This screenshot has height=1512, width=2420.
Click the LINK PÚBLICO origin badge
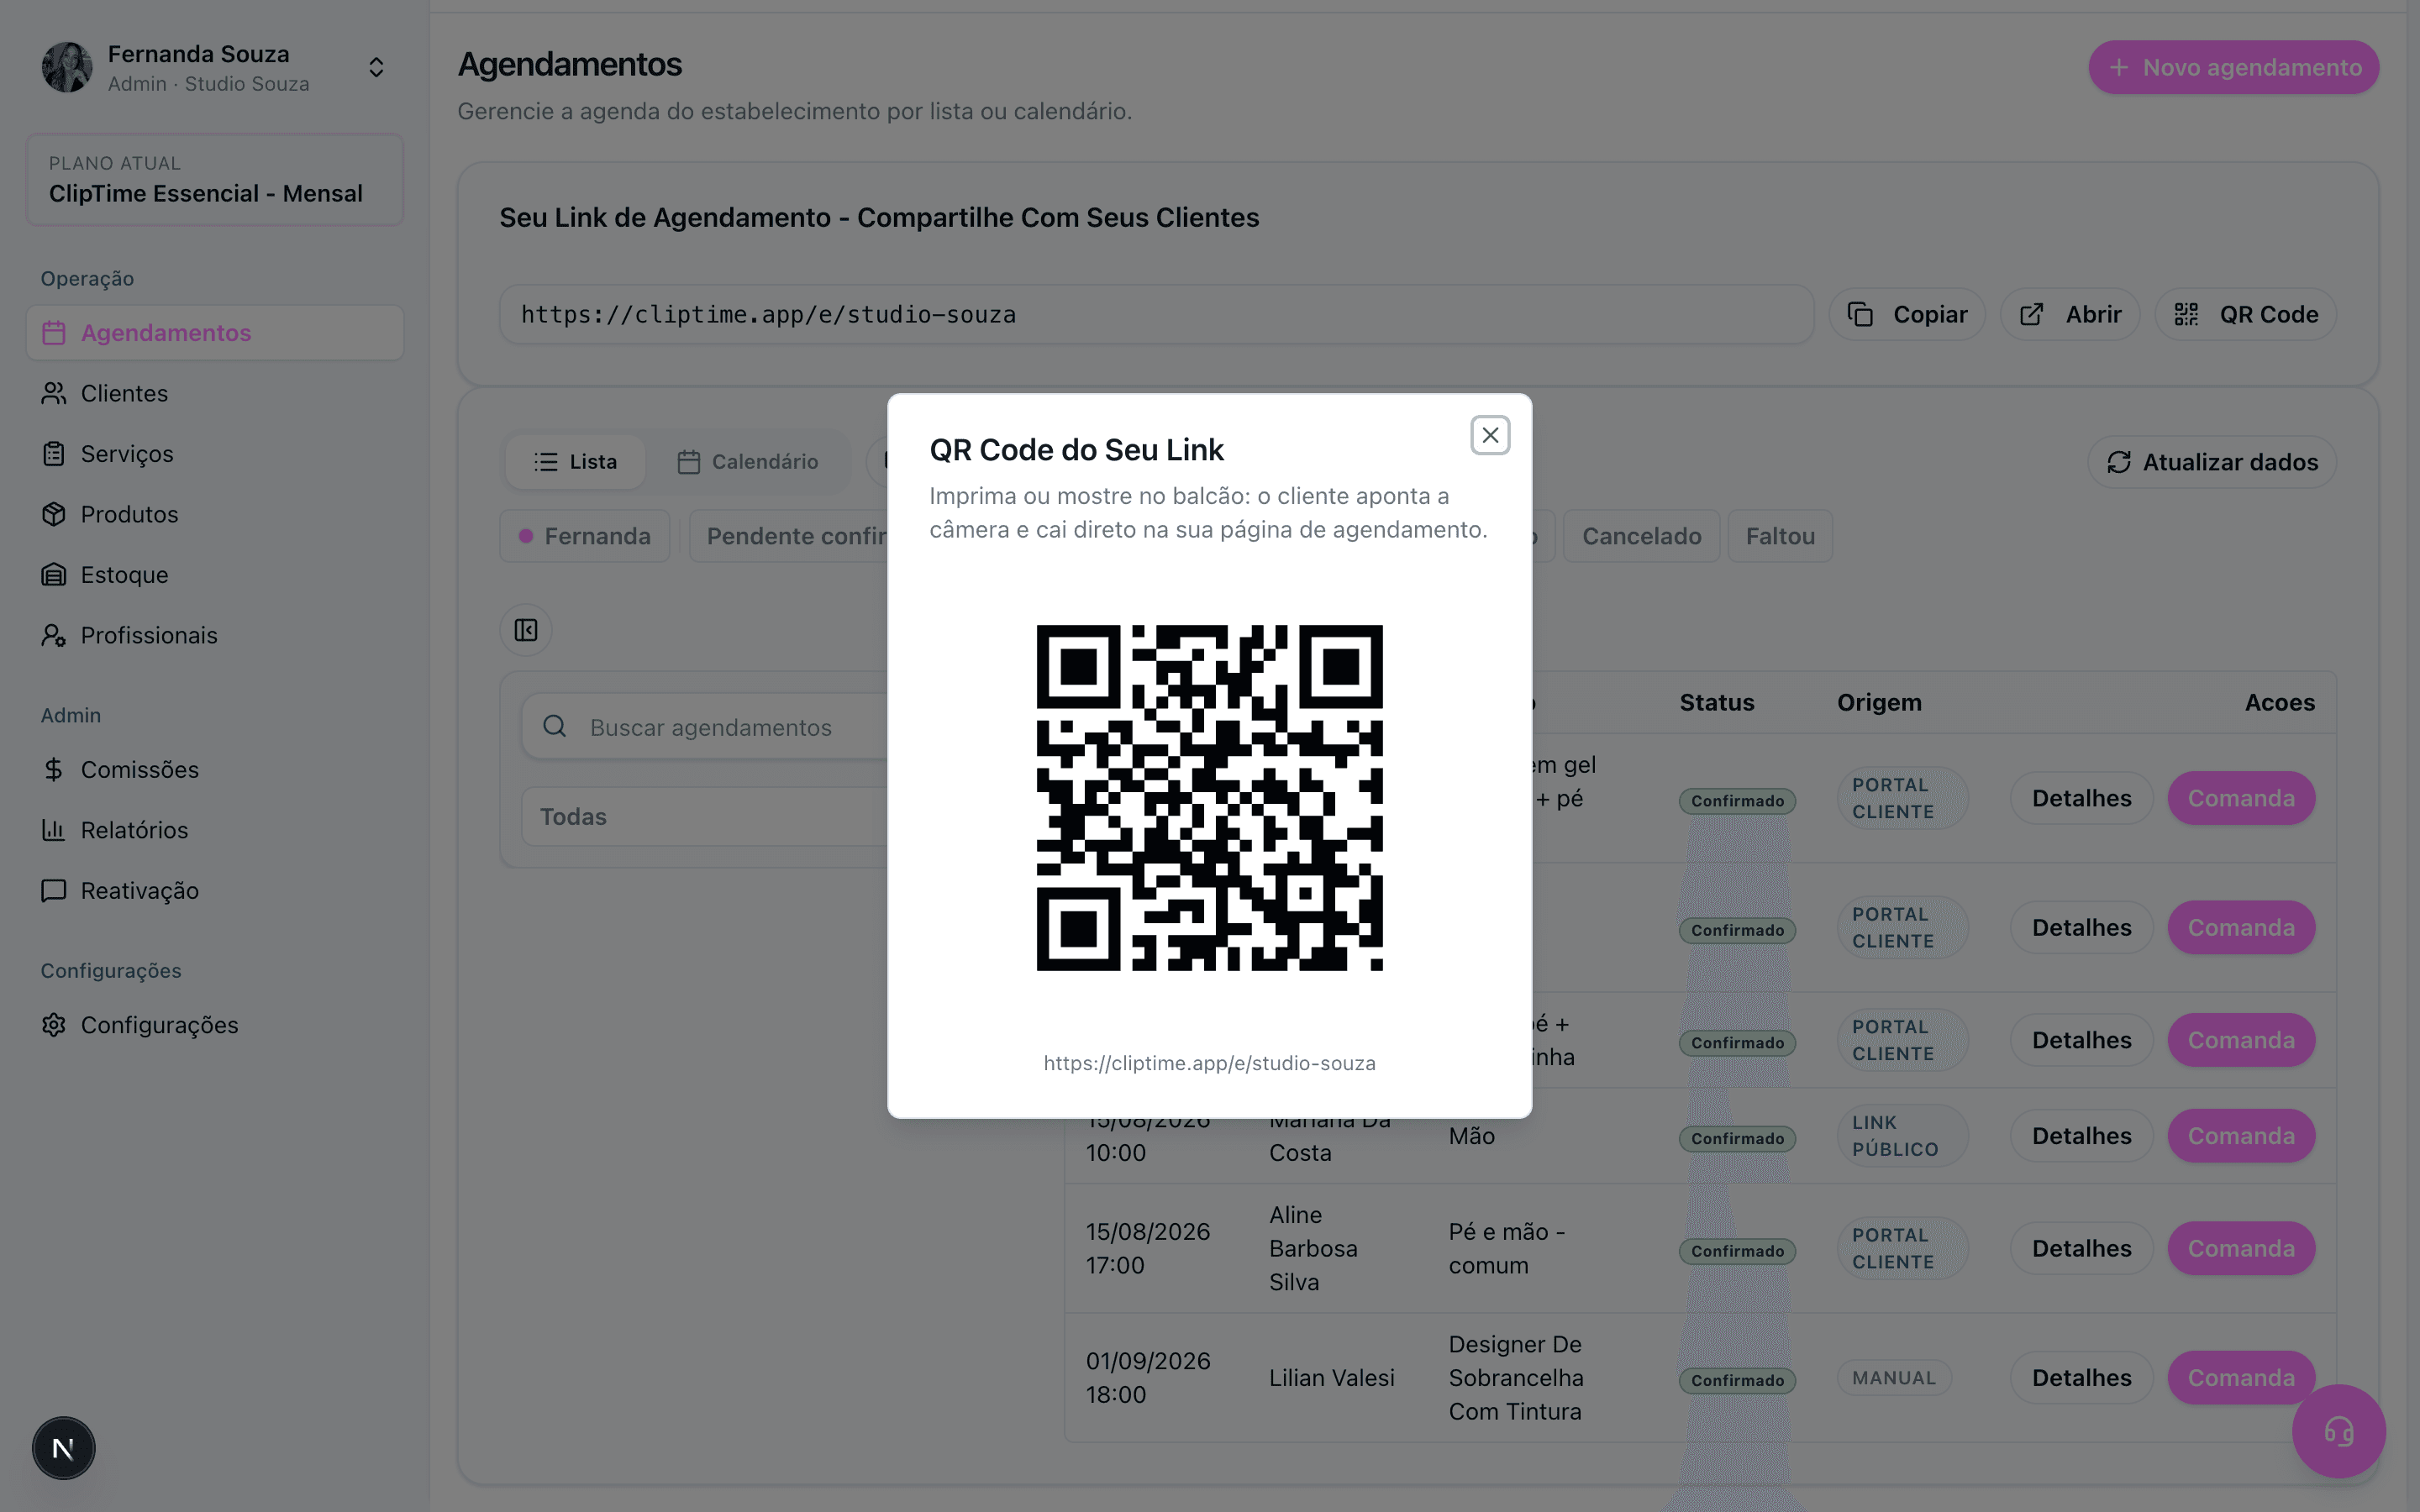(x=1902, y=1136)
